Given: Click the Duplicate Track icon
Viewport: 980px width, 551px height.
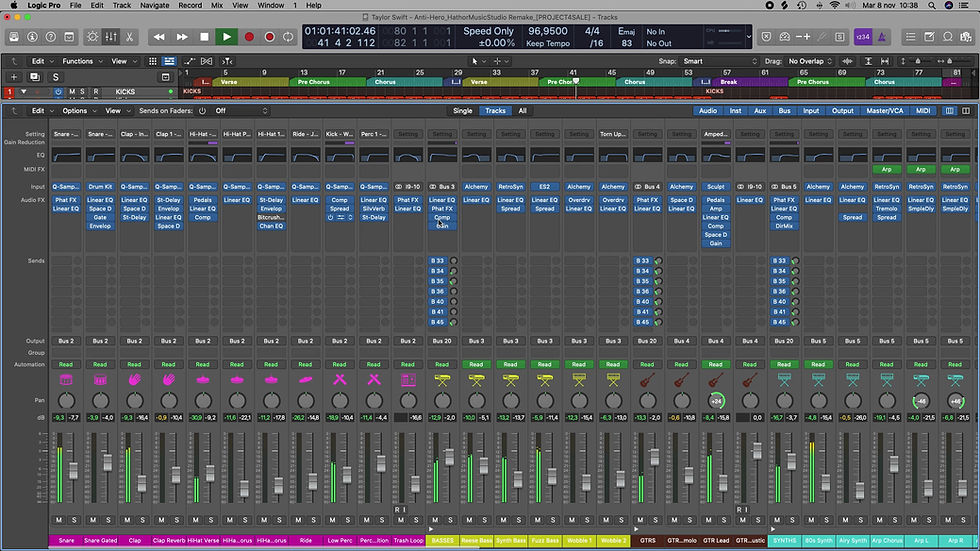Looking at the screenshot, I should pyautogui.click(x=34, y=77).
